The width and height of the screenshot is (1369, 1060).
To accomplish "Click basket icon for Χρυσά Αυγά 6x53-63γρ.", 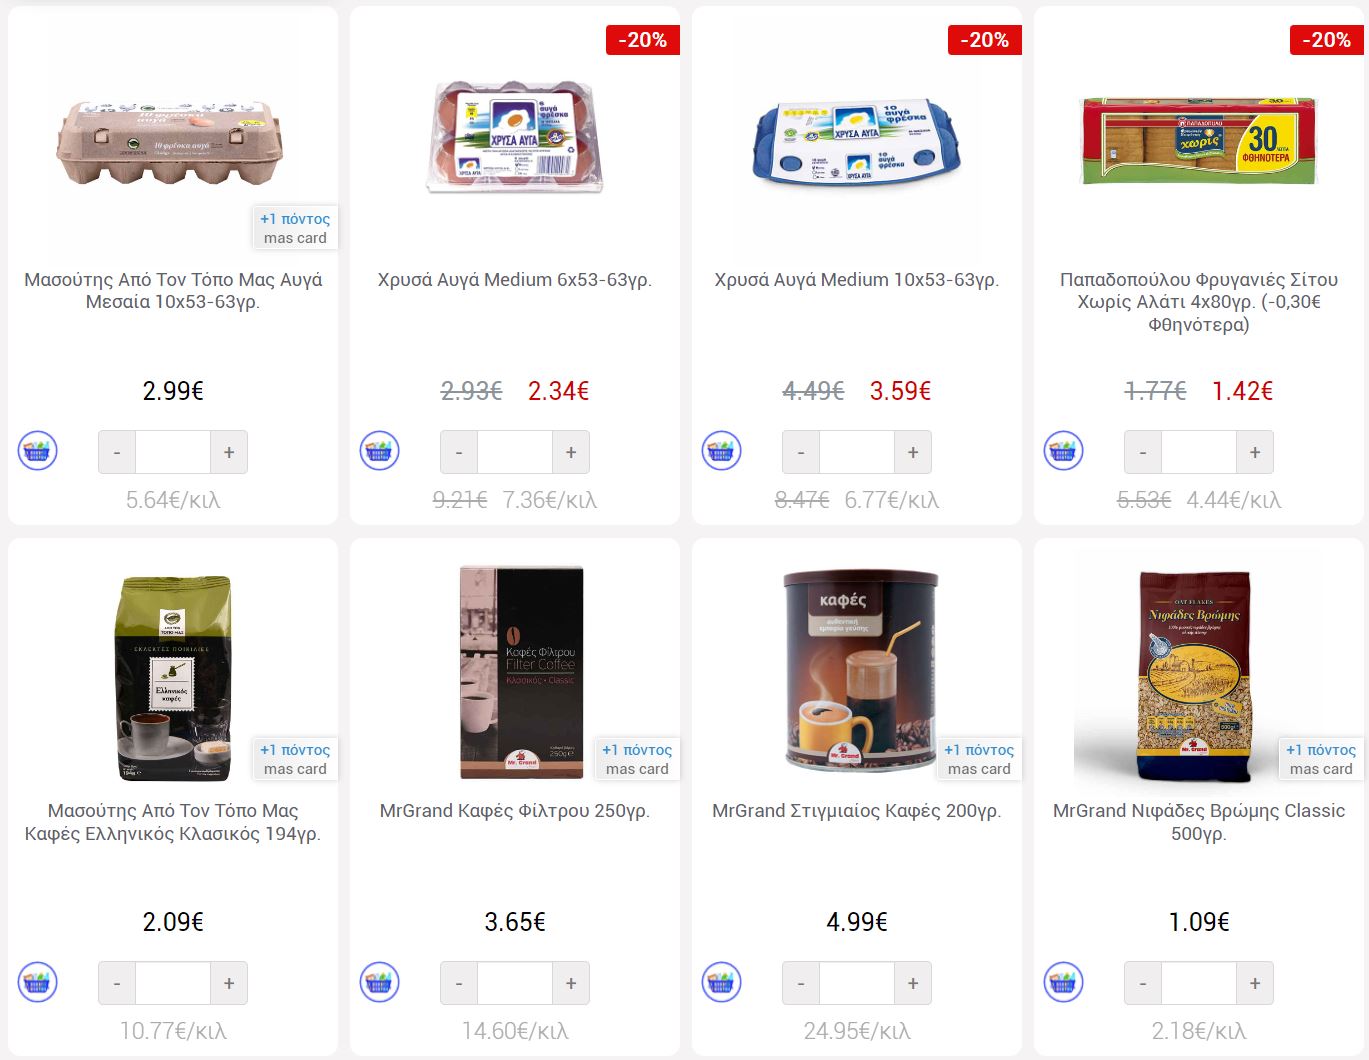I will point(380,451).
